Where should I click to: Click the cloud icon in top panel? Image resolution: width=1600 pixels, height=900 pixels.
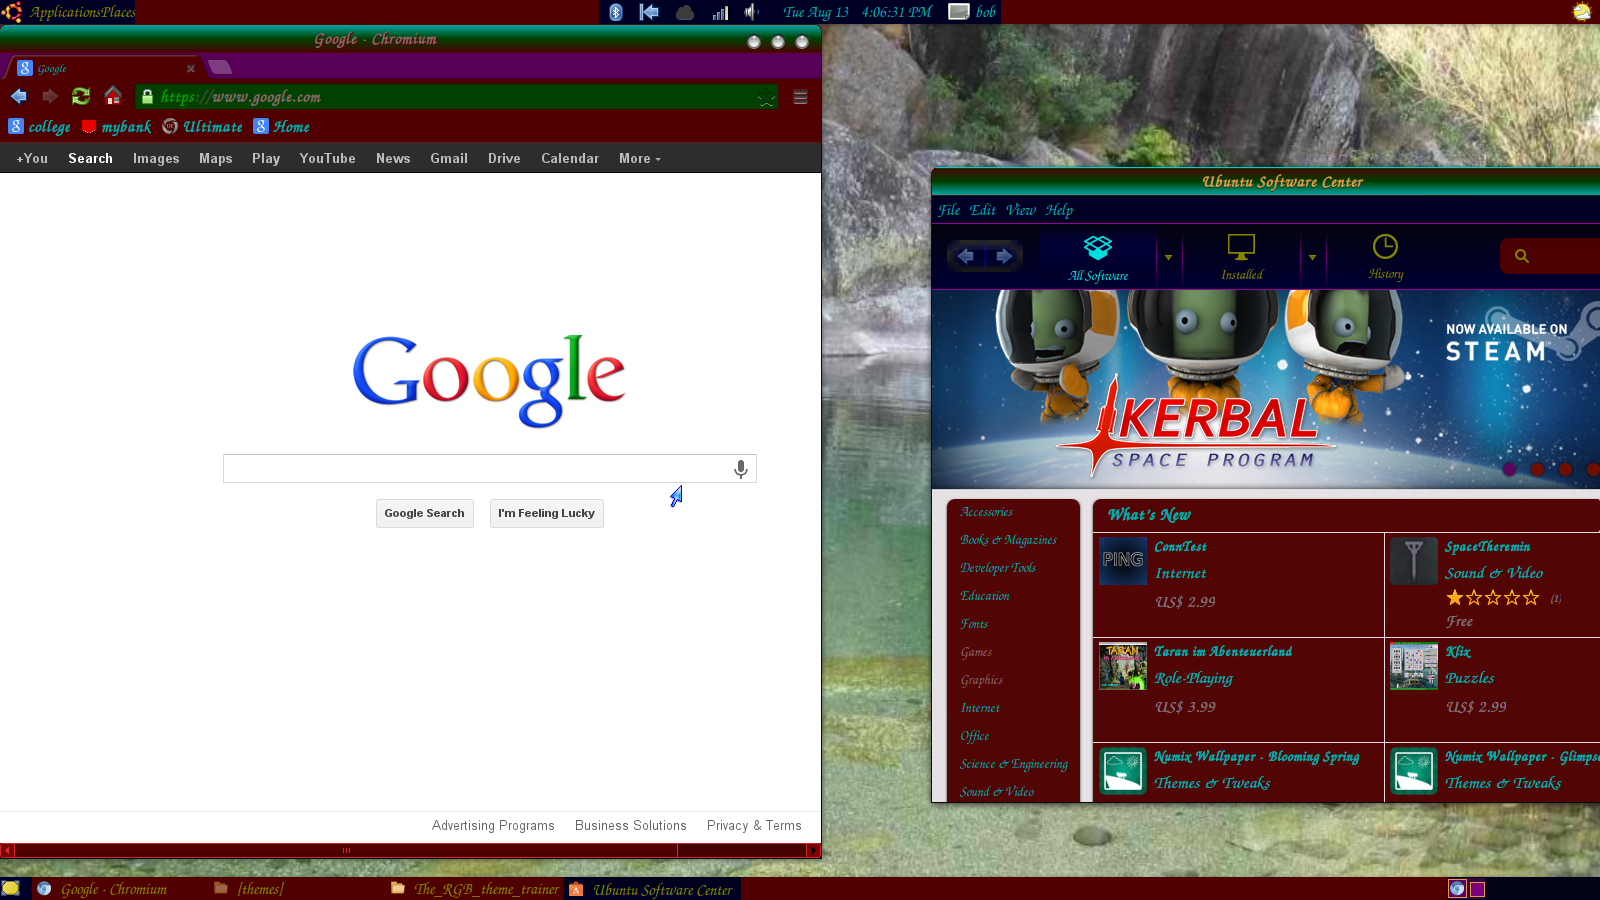pyautogui.click(x=685, y=12)
